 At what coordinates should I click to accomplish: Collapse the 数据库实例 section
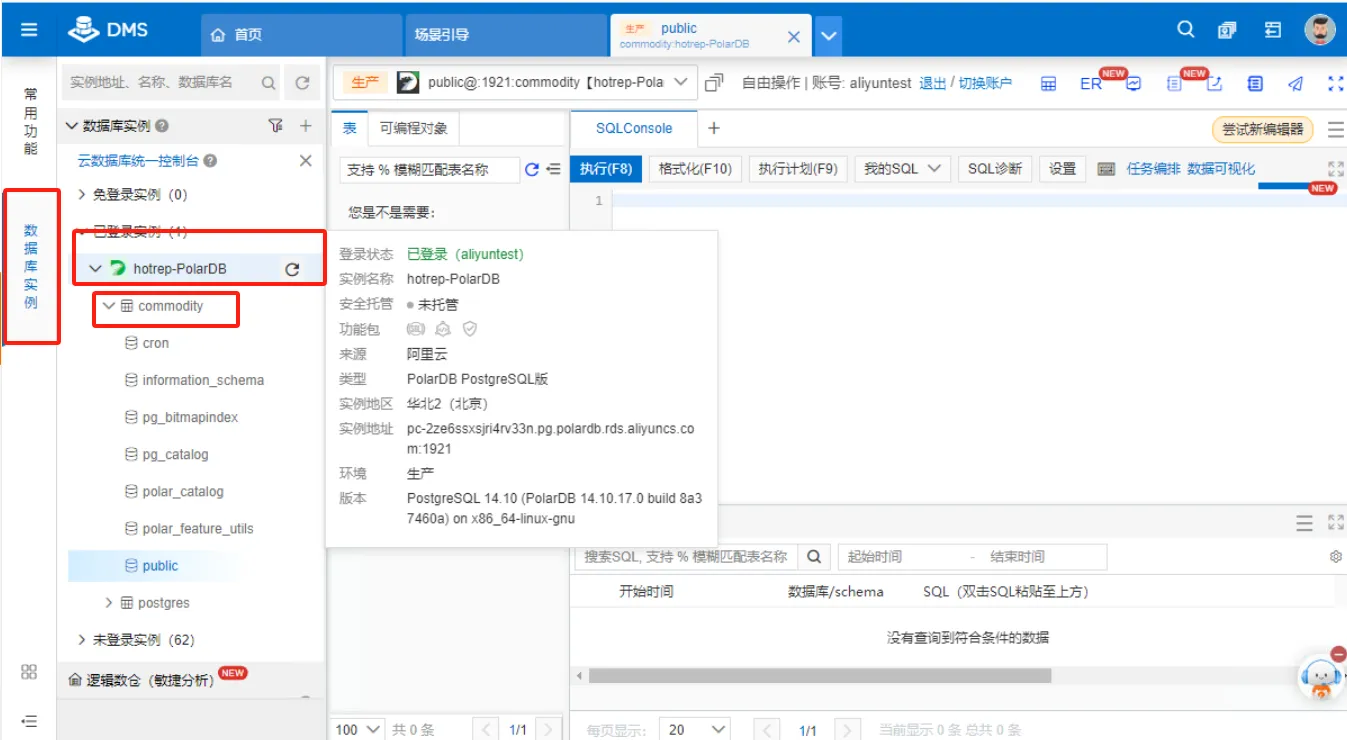[71, 126]
